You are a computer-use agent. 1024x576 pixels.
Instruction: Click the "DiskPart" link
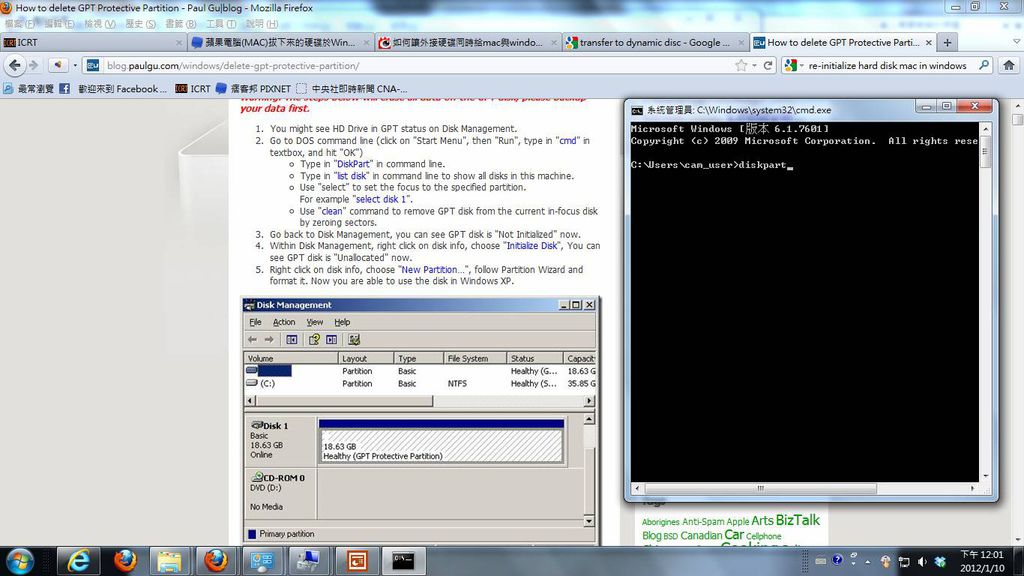pos(353,164)
